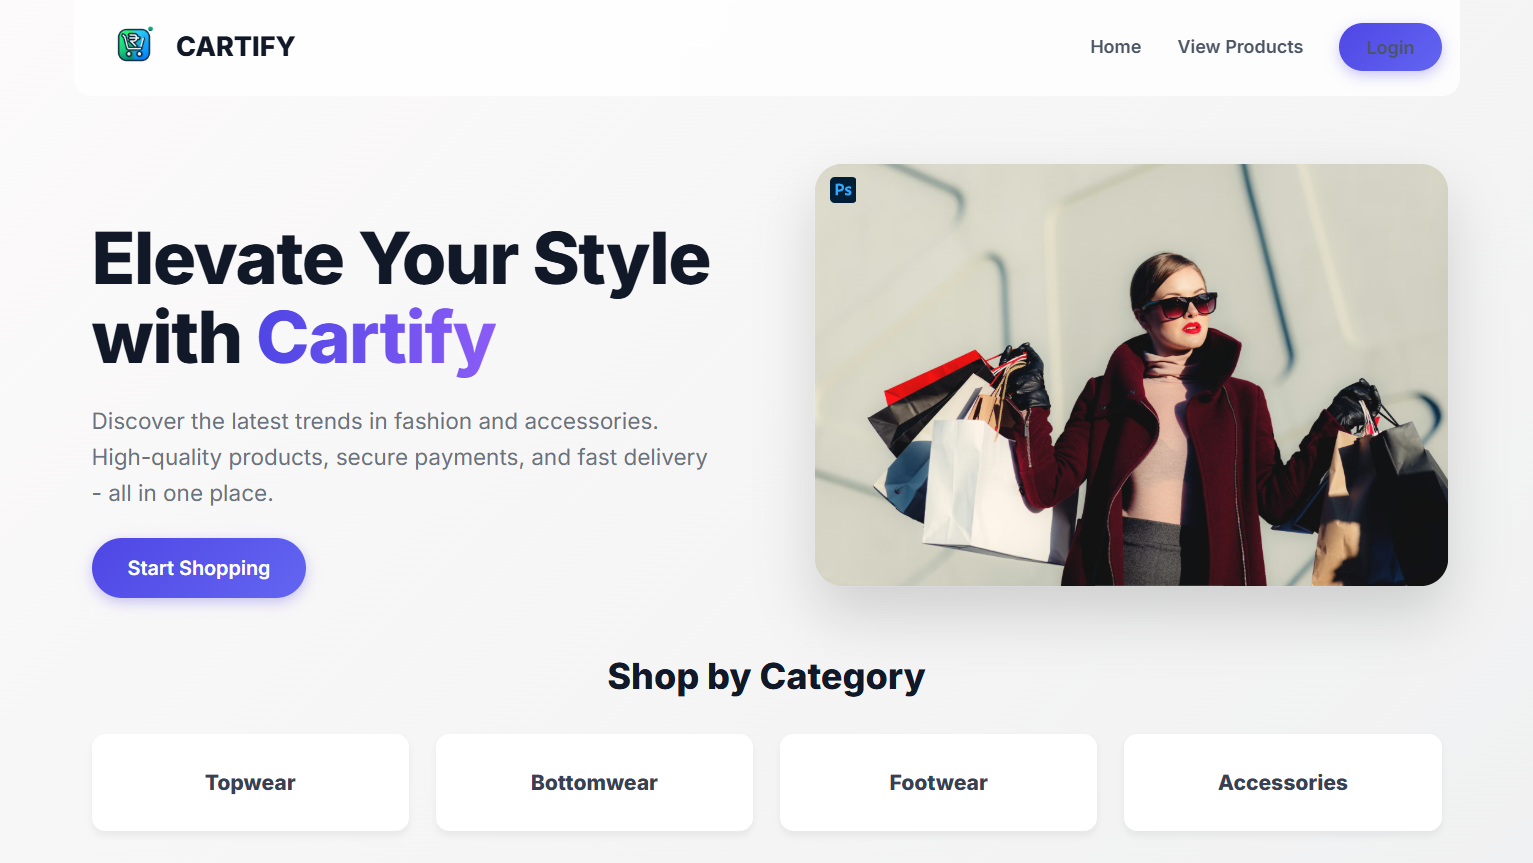This screenshot has width=1533, height=863.
Task: Open the Accessories category card
Action: tap(1283, 782)
